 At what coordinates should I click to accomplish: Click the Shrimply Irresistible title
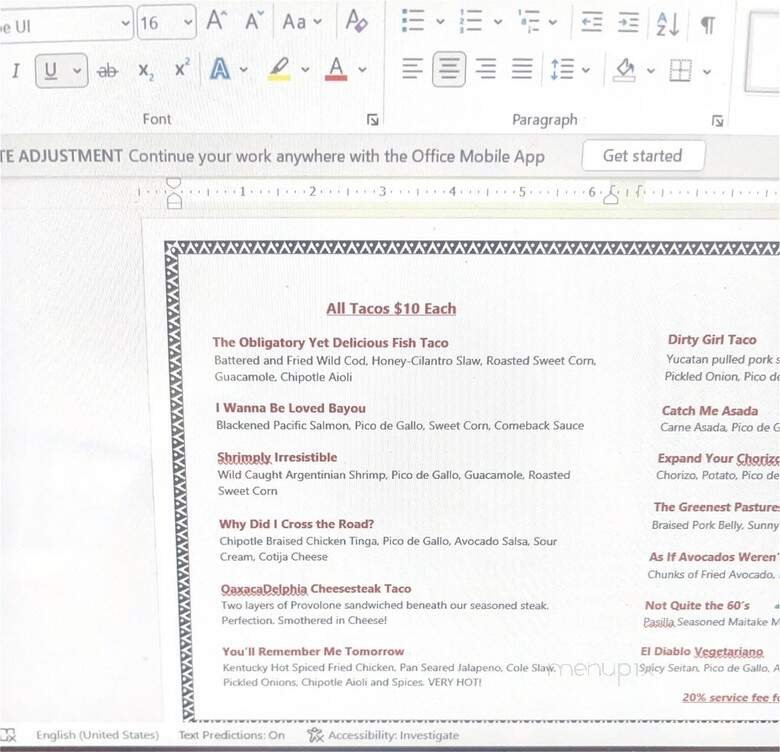click(x=277, y=457)
